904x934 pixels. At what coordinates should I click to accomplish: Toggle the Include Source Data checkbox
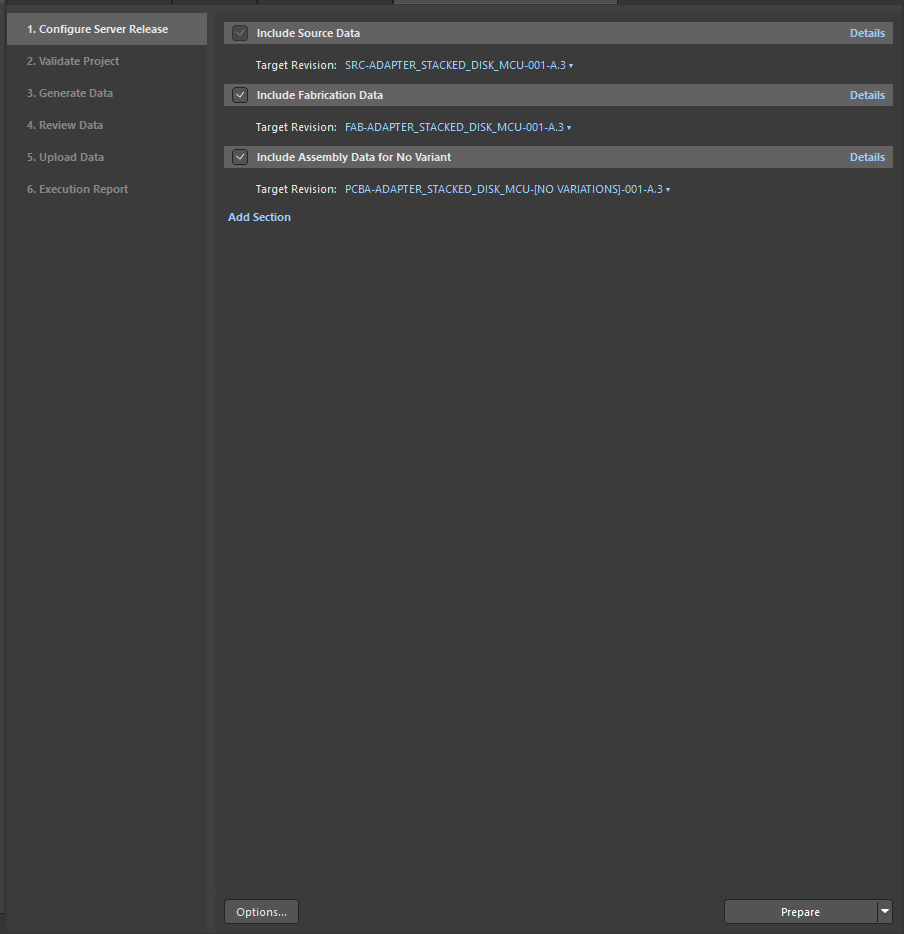coord(240,33)
